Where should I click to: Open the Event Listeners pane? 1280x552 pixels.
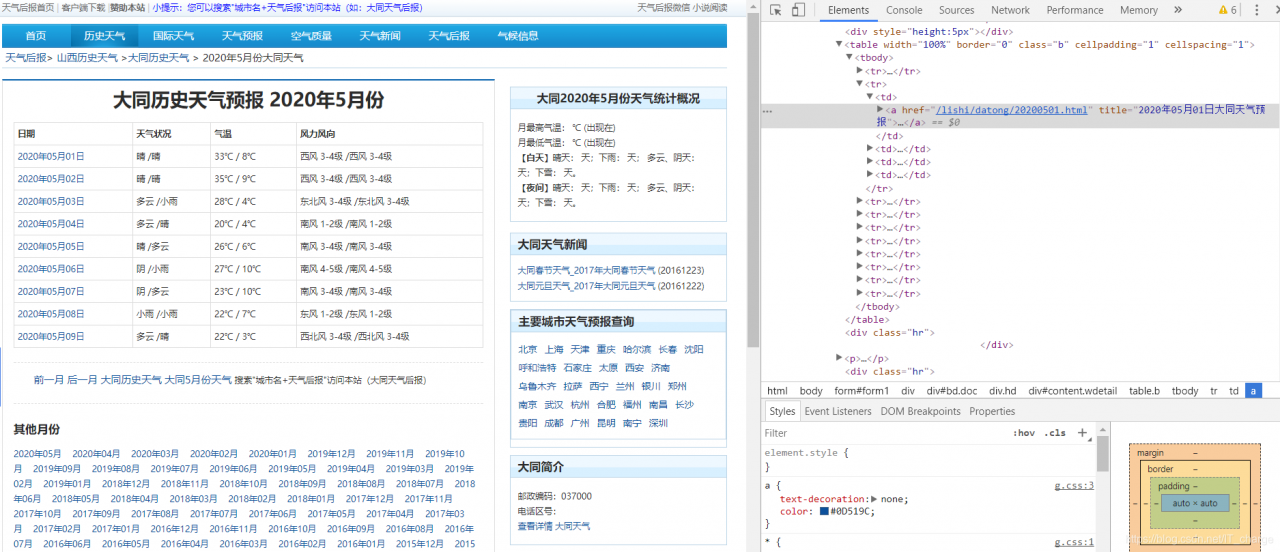[838, 411]
